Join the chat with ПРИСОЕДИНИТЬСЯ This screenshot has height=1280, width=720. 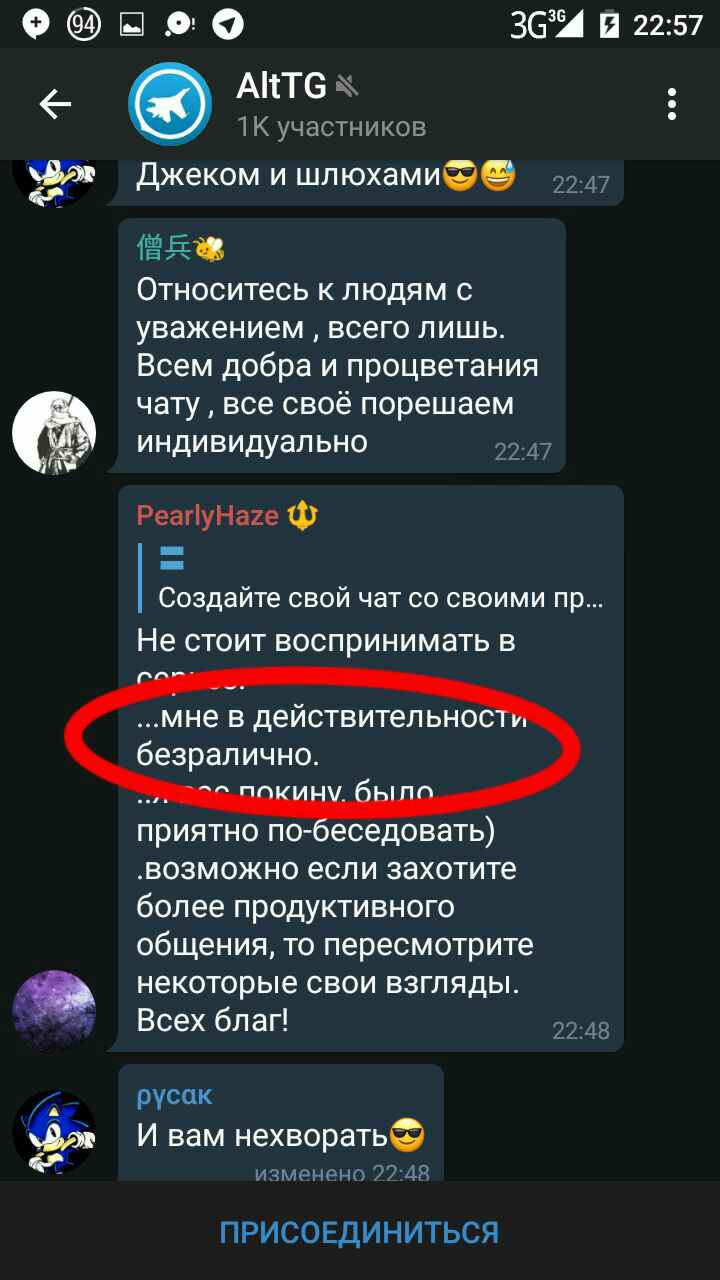pos(360,1232)
